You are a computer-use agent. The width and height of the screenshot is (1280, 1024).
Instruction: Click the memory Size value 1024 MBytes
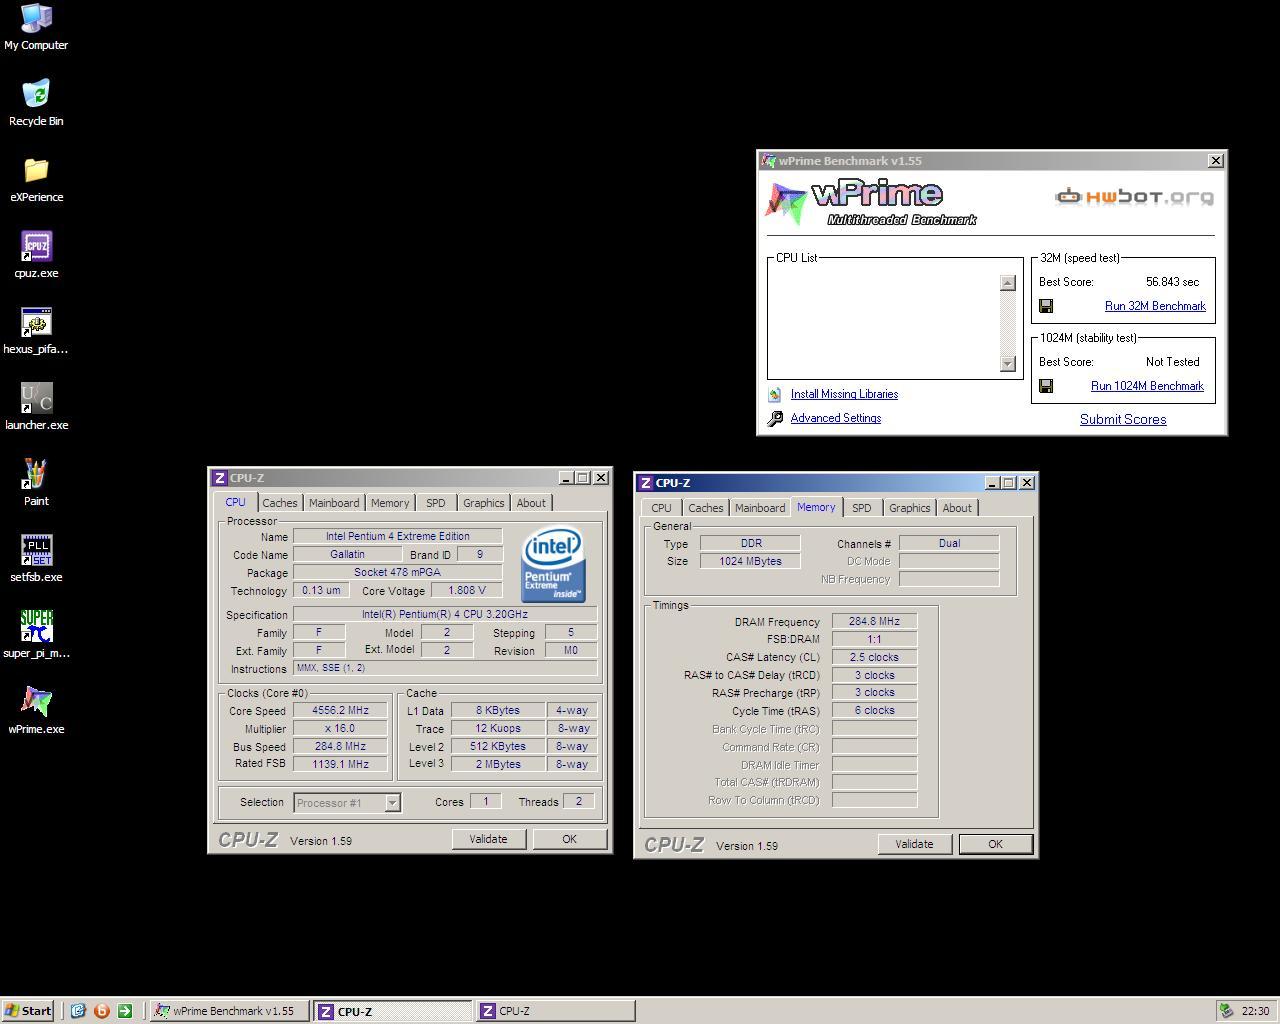click(750, 562)
